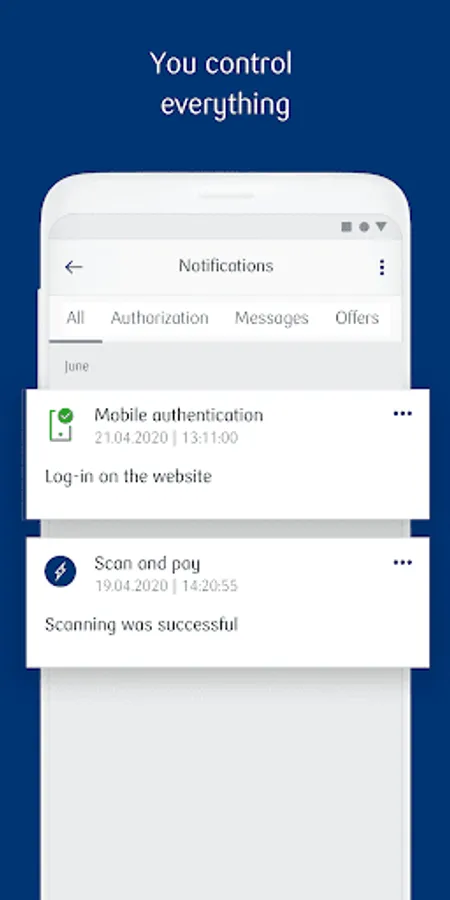Tap the Mobile authentication phone checkmark icon
450x900 pixels.
[61, 425]
